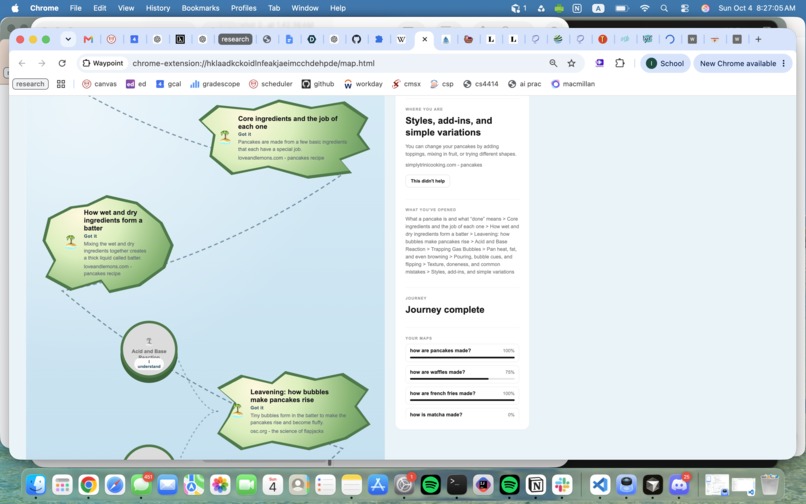Click the Core ingredients and the job of each one card
Image resolution: width=806 pixels, height=504 pixels.
click(x=284, y=139)
